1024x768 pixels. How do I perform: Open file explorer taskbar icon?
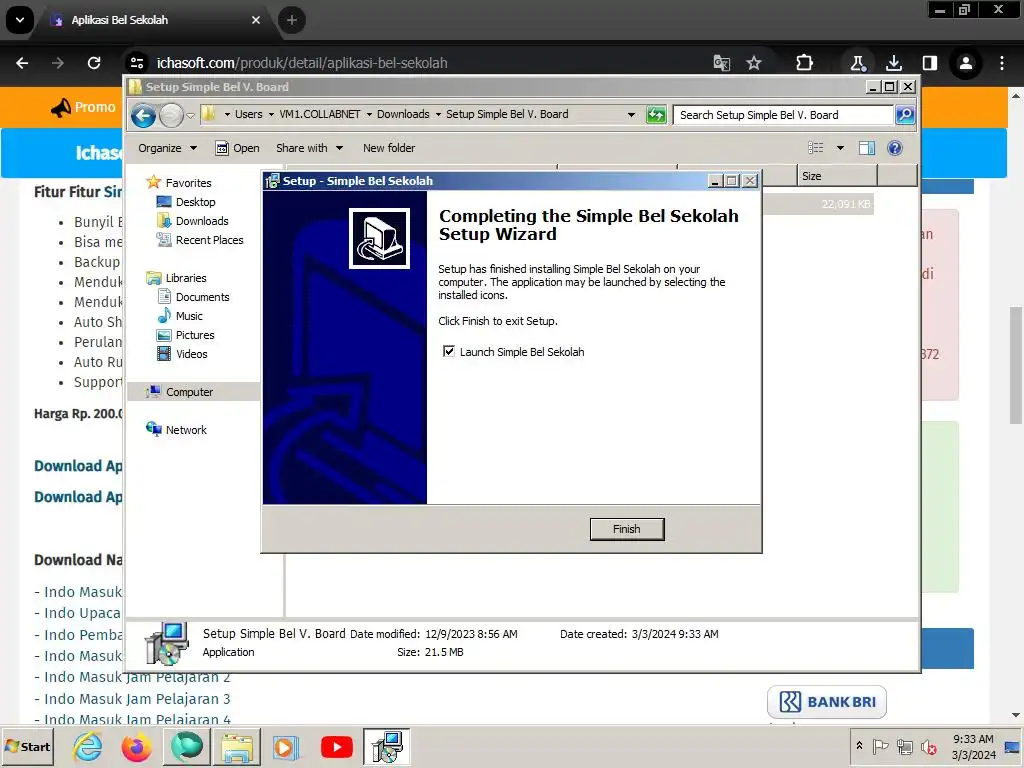(236, 747)
